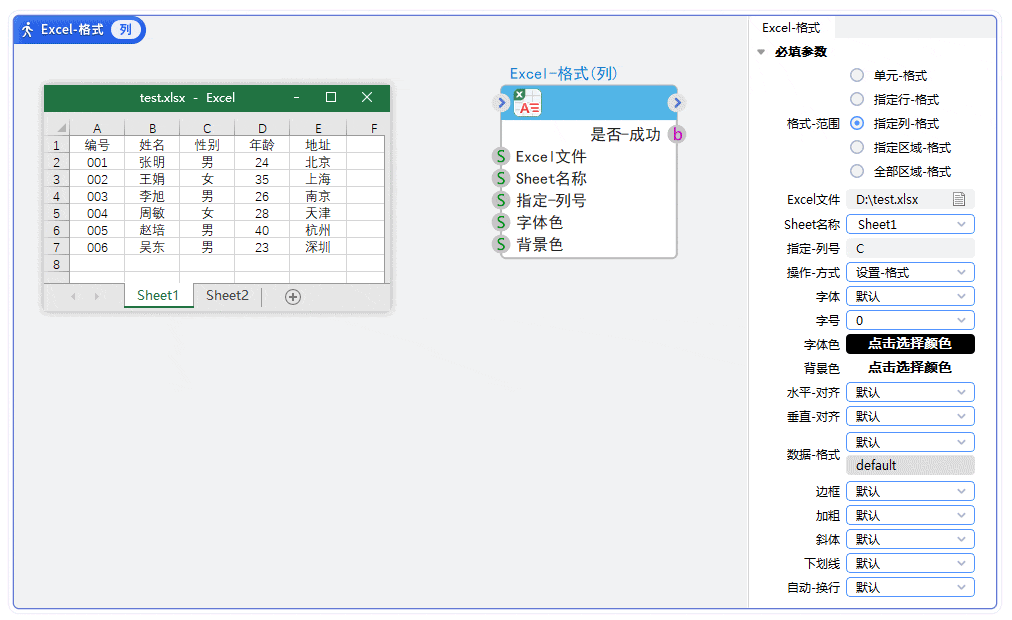The image size is (1012, 620).
Task: Open the 操作-方式 dropdown showing 设置-格式
Action: tap(910, 272)
